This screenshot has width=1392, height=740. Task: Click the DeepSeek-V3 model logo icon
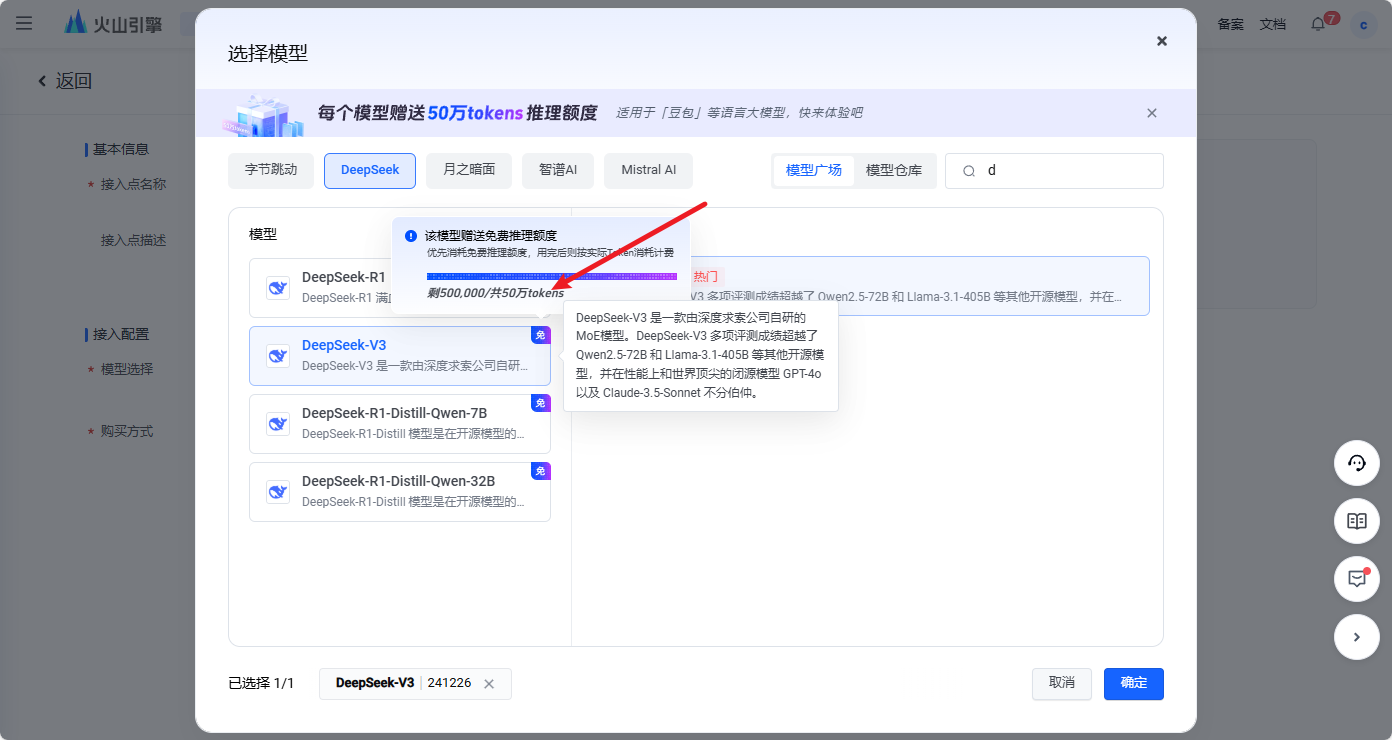278,356
